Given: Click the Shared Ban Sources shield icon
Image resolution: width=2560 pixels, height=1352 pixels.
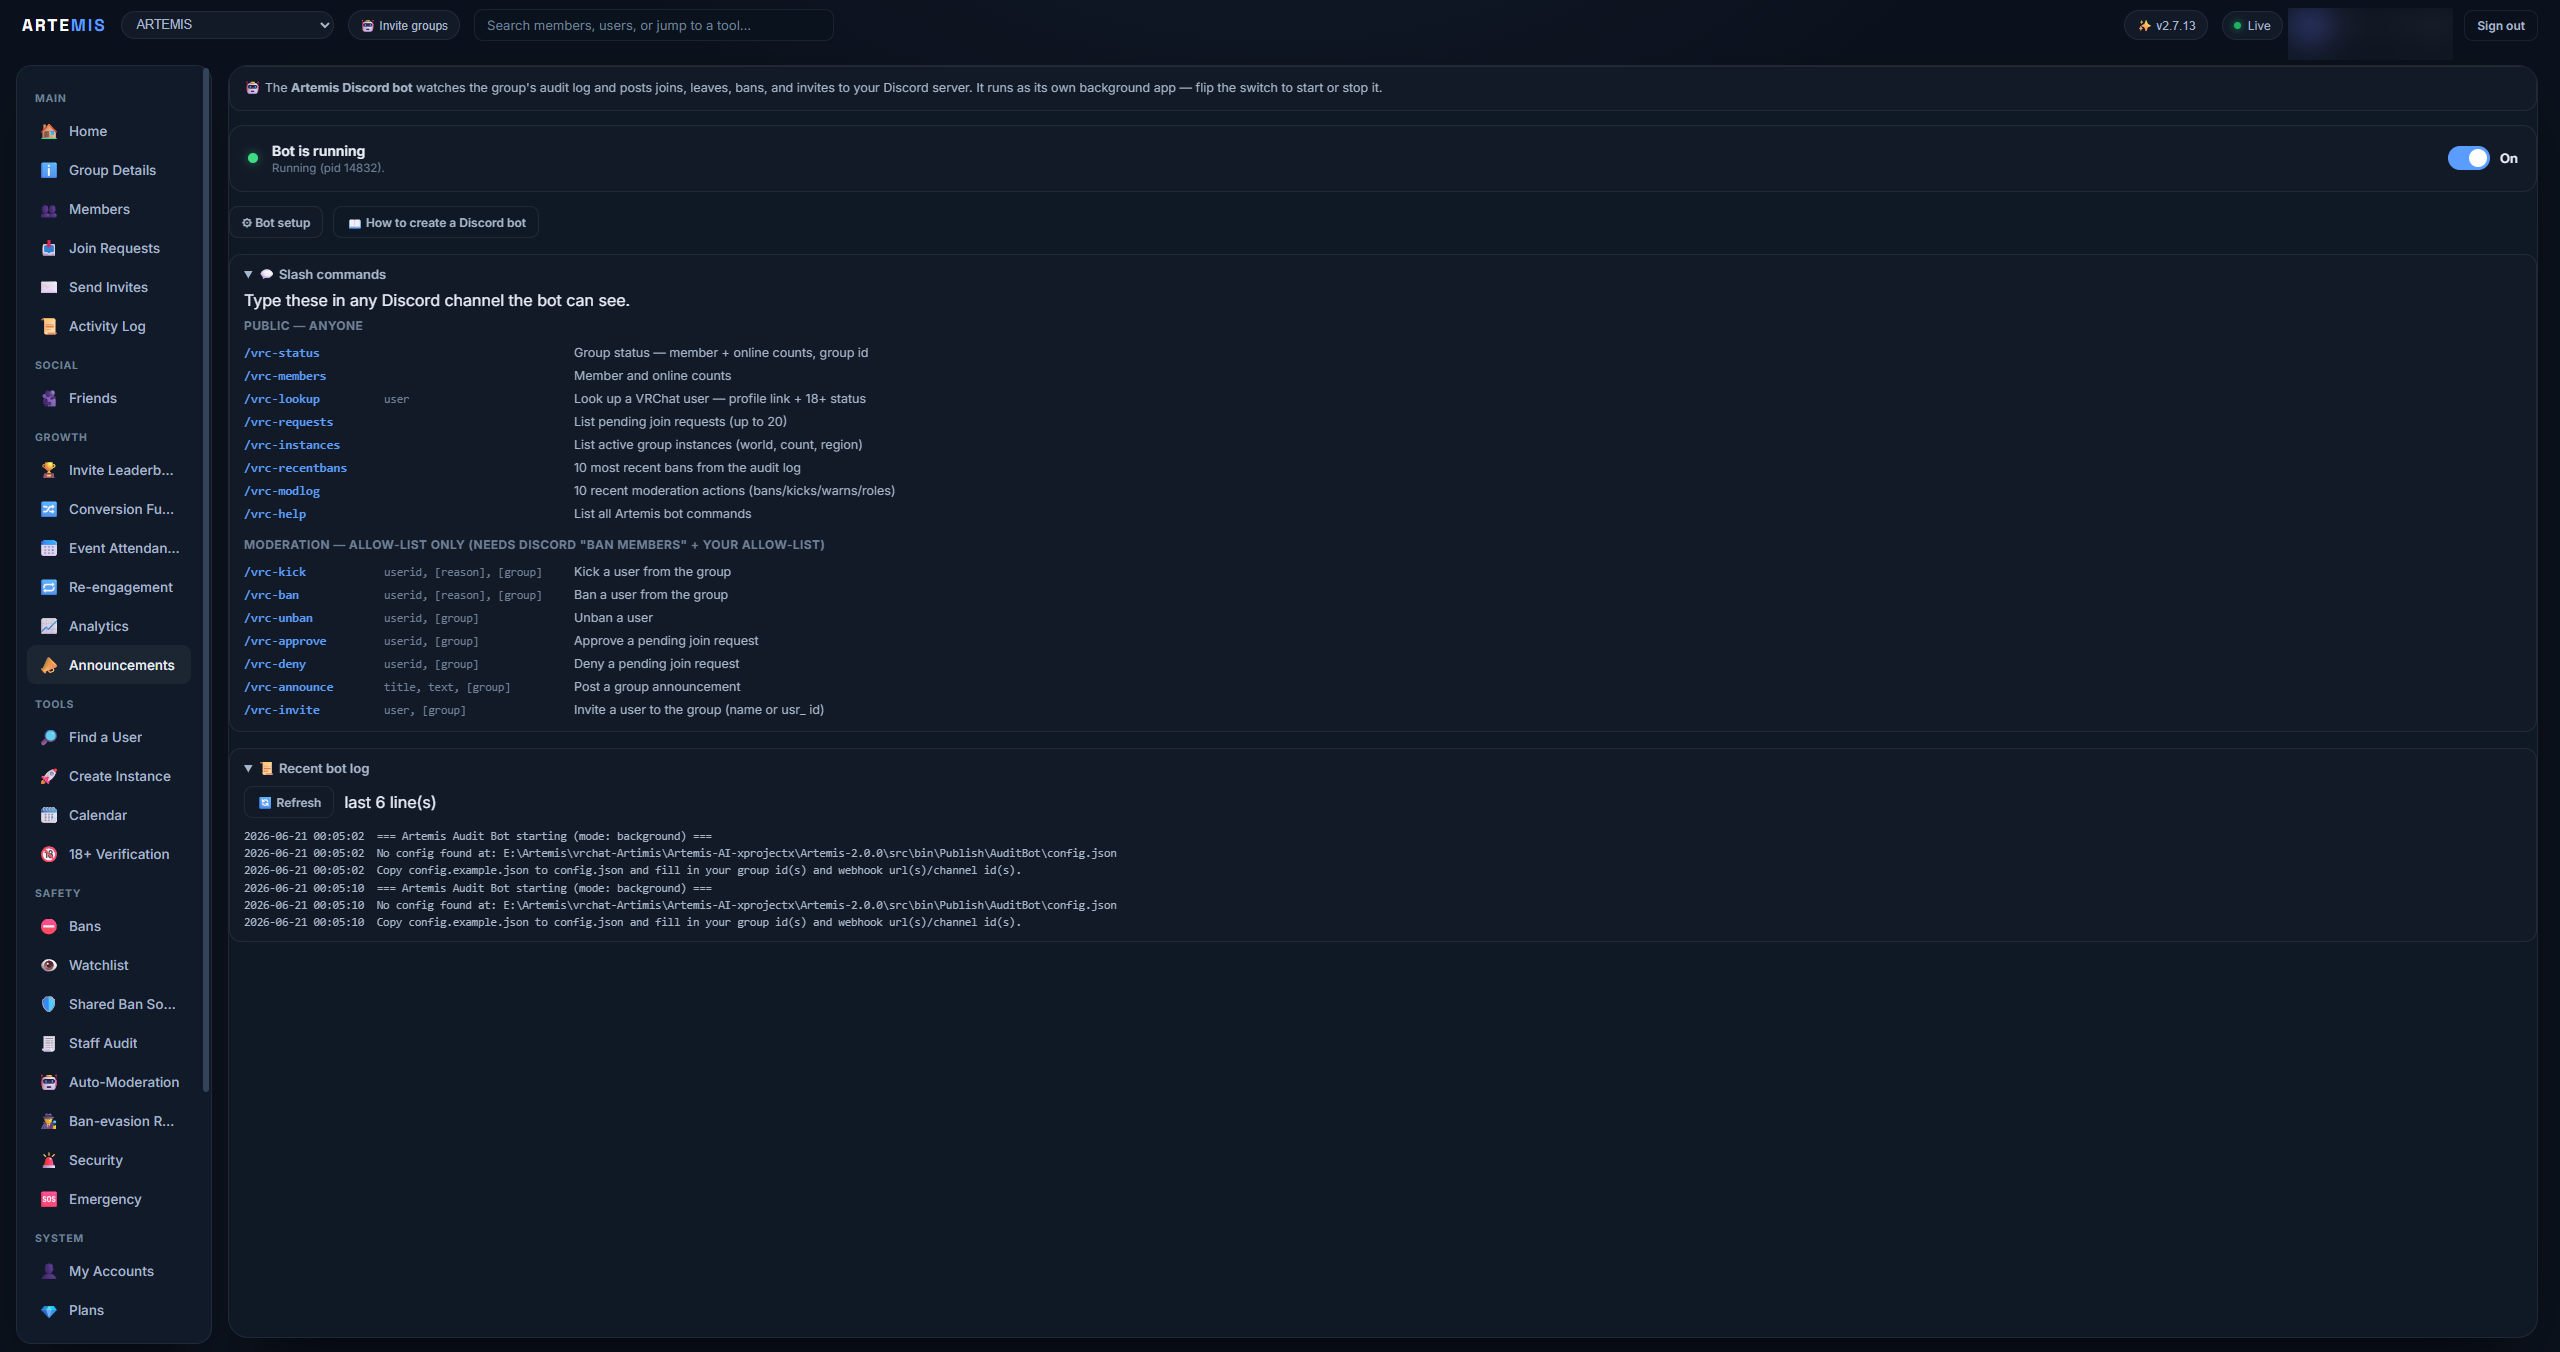Looking at the screenshot, I should (x=49, y=1004).
